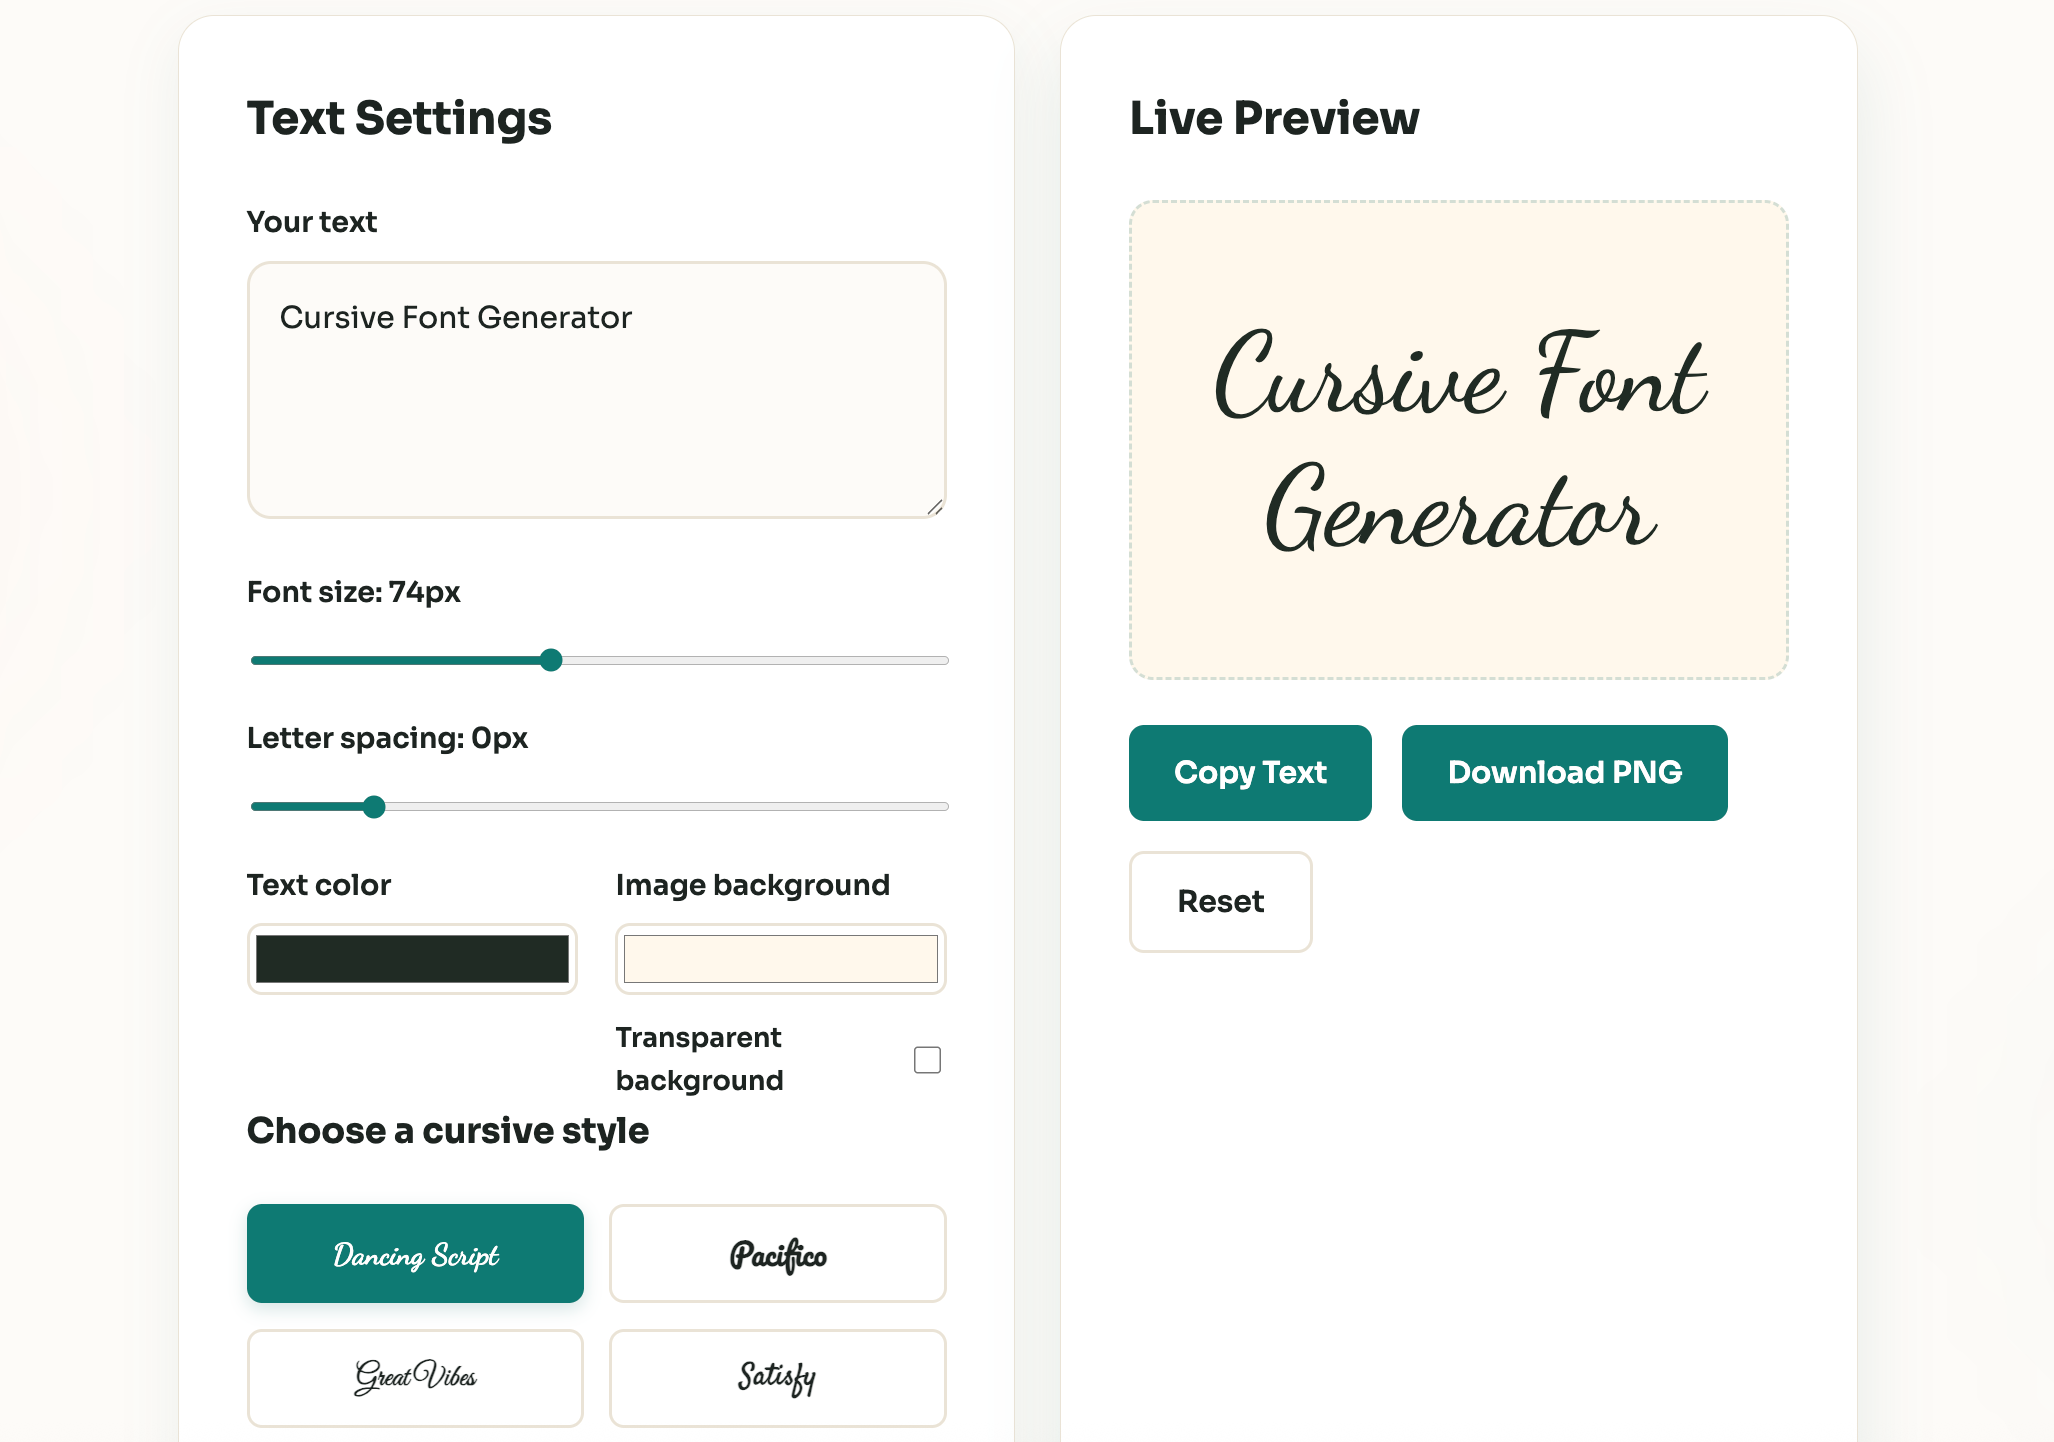Screen dimensions: 2054x1442
Task: Click the textarea resize grip corner
Action: coord(935,508)
